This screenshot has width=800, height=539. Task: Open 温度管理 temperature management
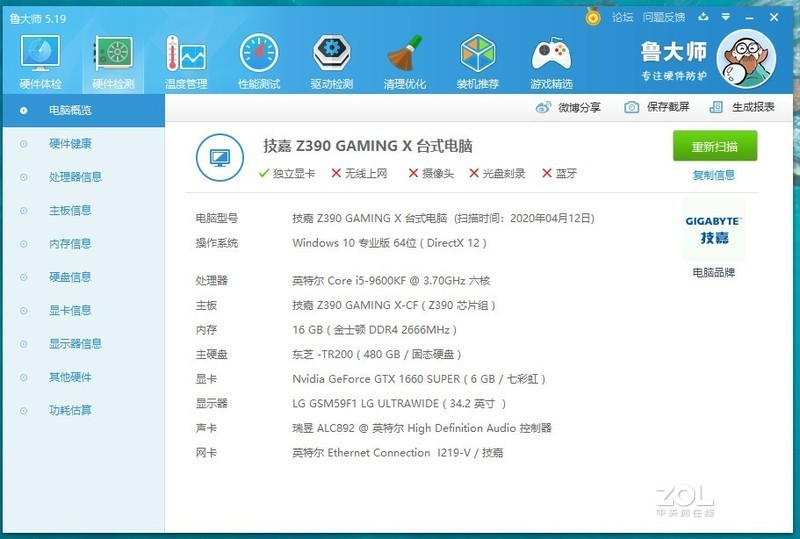click(186, 61)
